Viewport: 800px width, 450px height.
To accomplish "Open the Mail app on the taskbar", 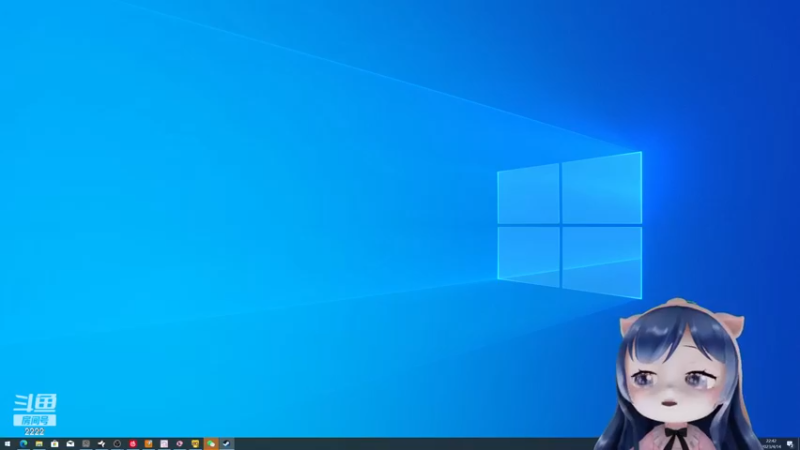I will pos(70,444).
